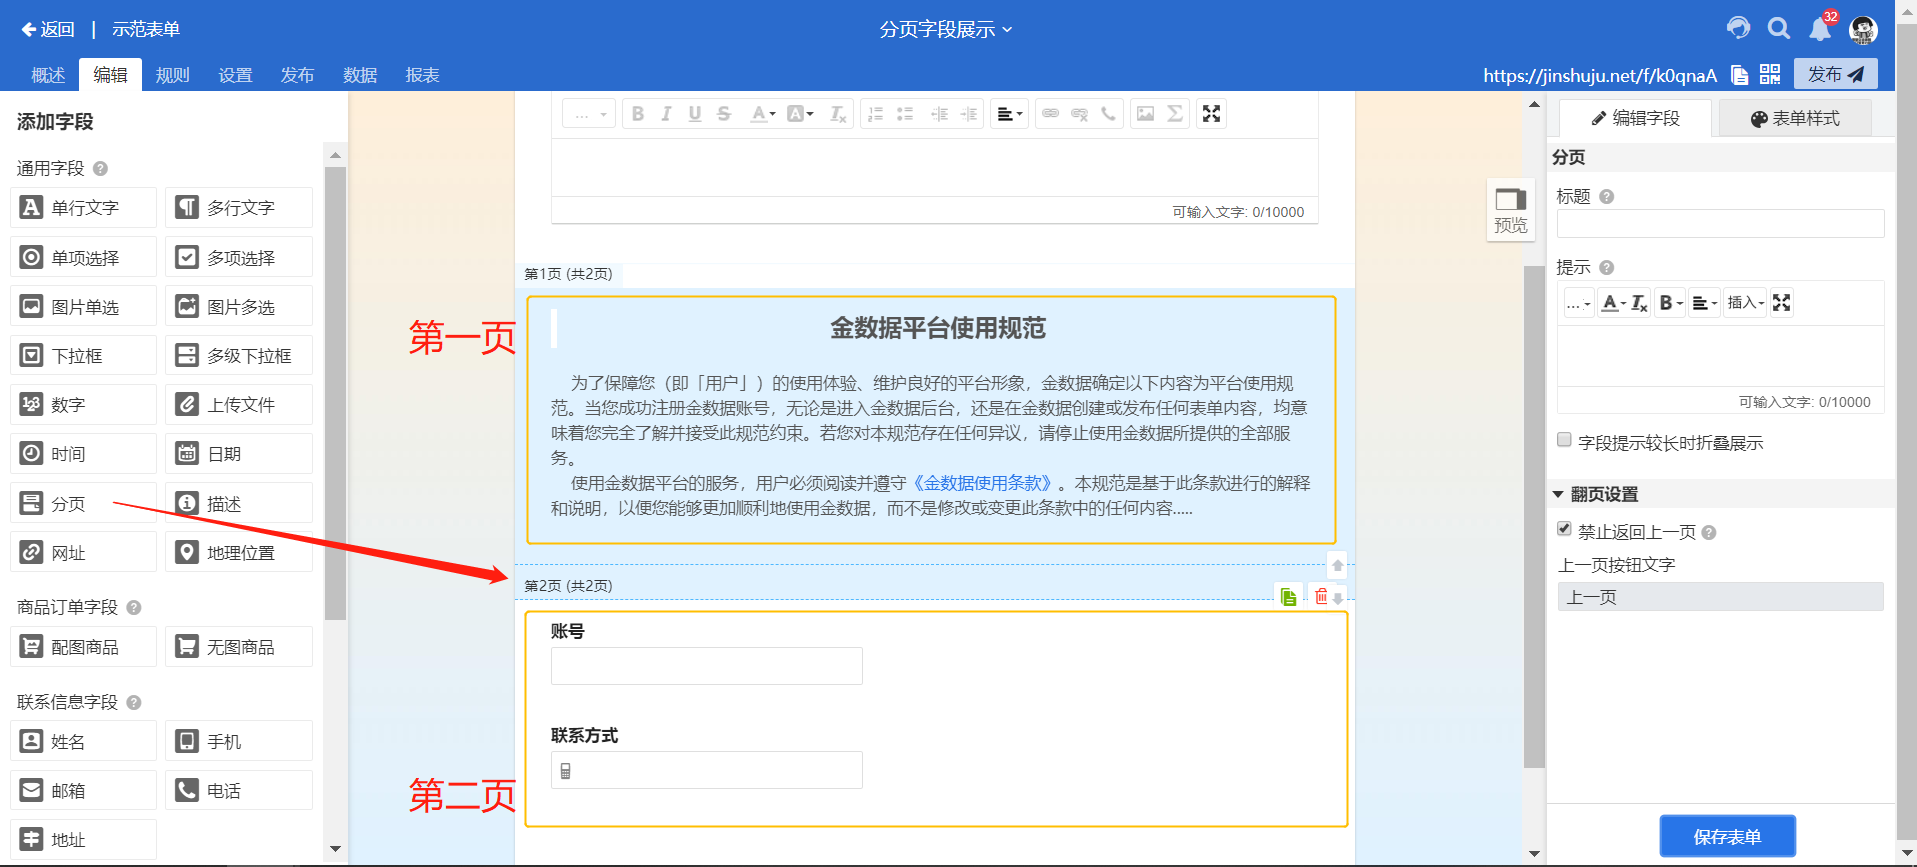Copy the form link with the copy icon
The width and height of the screenshot is (1917, 867).
(1740, 75)
